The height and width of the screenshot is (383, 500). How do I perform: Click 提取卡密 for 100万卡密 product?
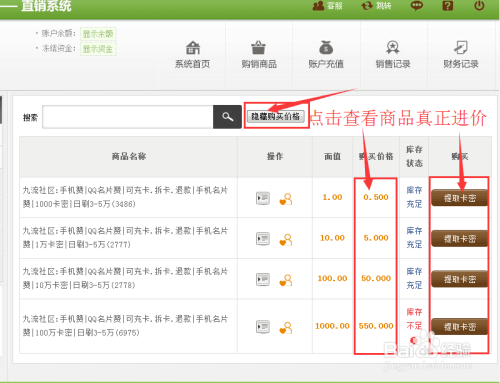click(459, 327)
